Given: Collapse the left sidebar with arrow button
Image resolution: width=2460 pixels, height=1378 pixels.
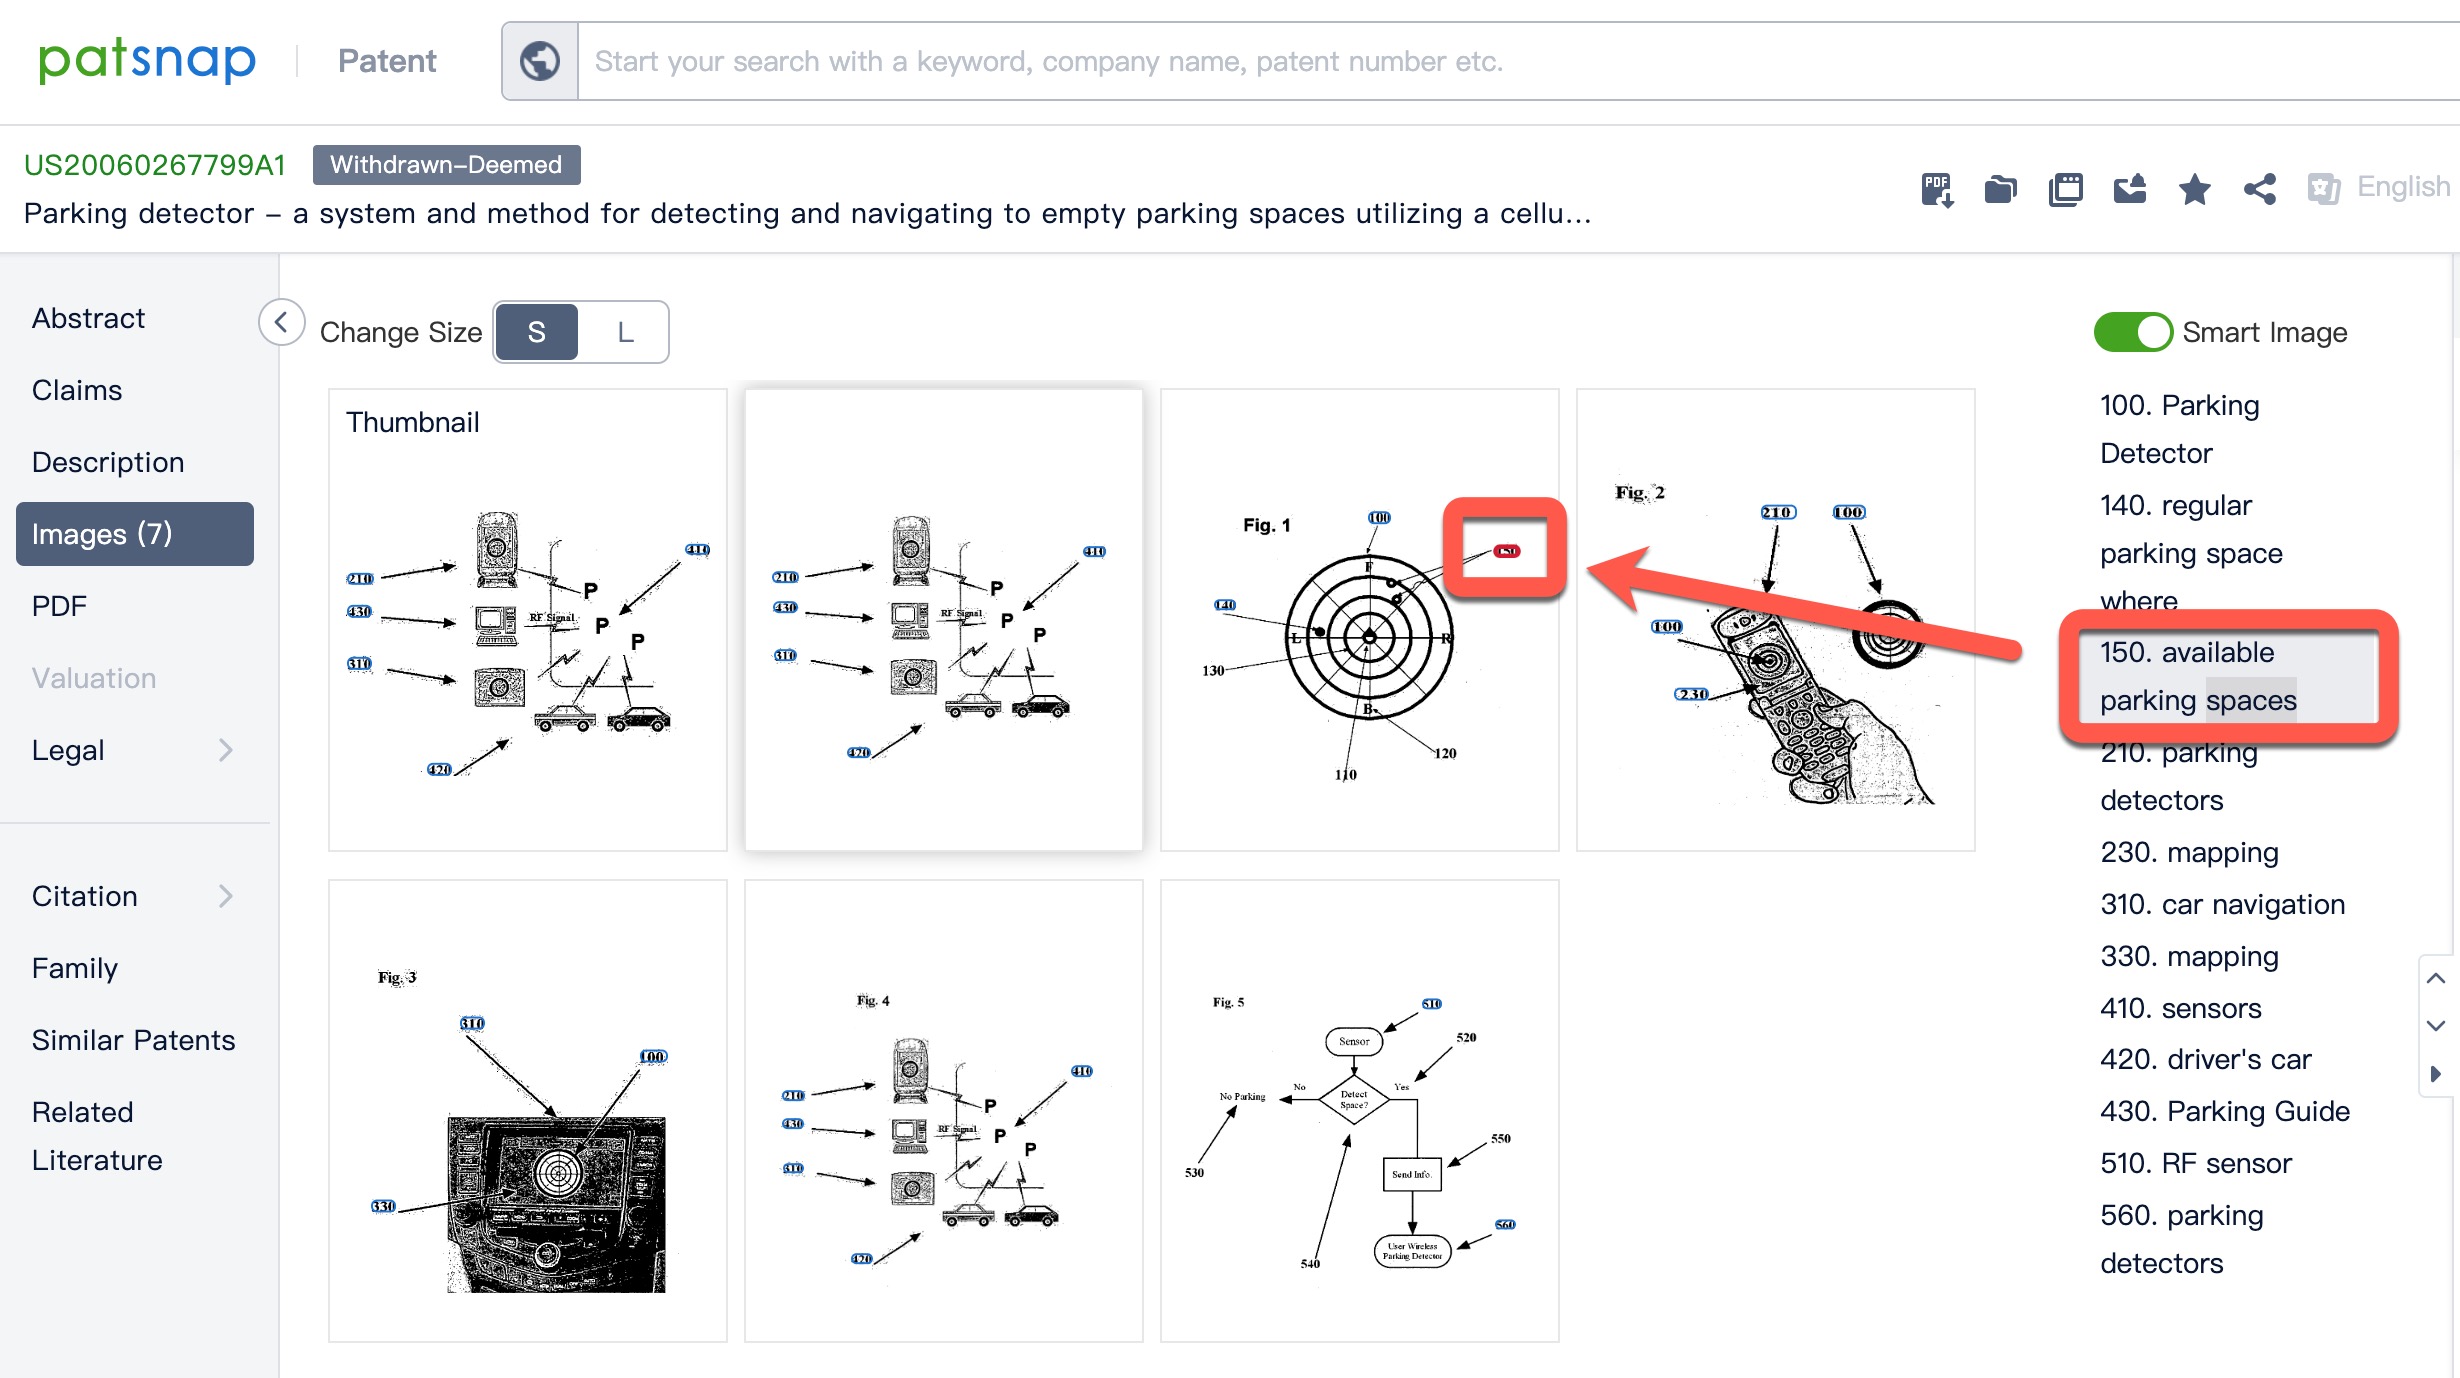Looking at the screenshot, I should [x=281, y=323].
